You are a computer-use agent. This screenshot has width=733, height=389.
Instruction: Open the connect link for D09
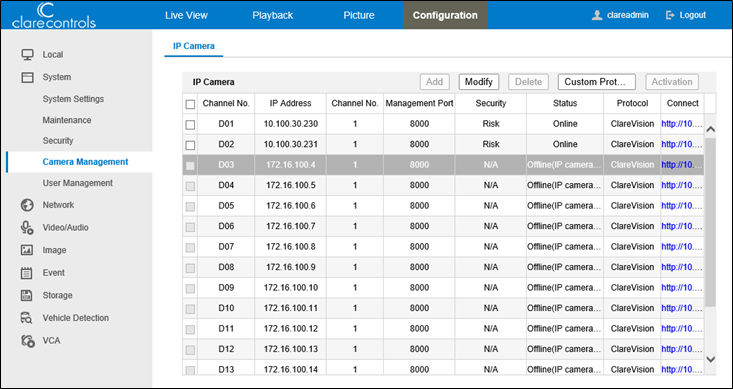tap(682, 288)
